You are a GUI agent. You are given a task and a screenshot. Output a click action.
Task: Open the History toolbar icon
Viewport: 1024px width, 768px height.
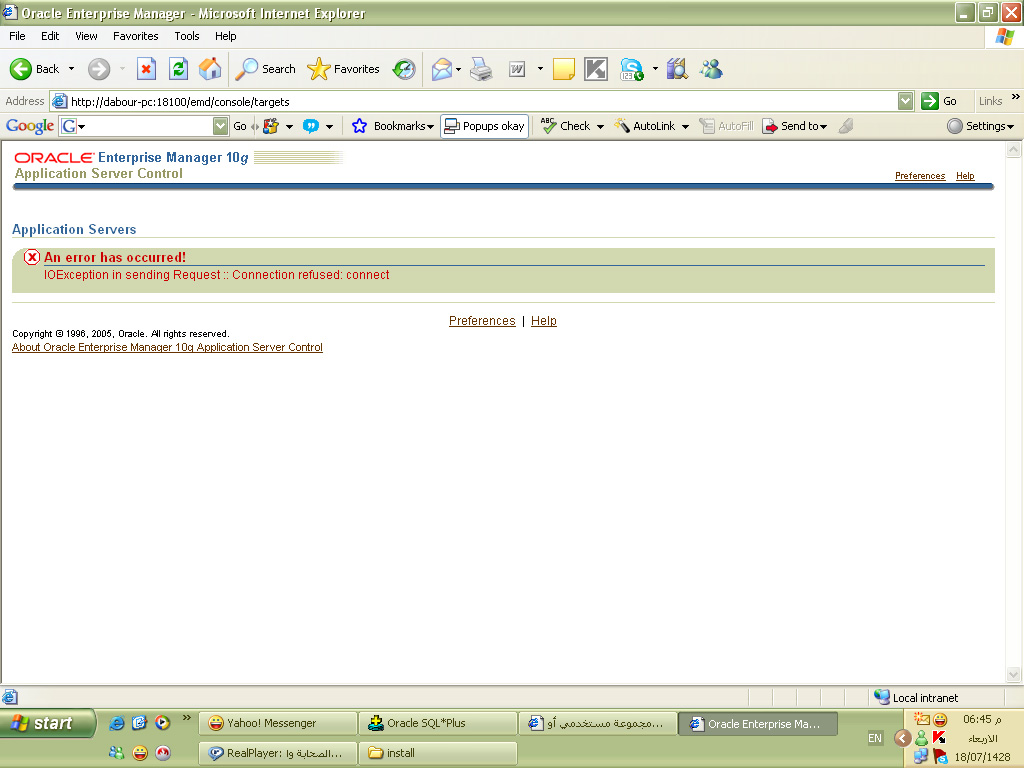click(404, 69)
